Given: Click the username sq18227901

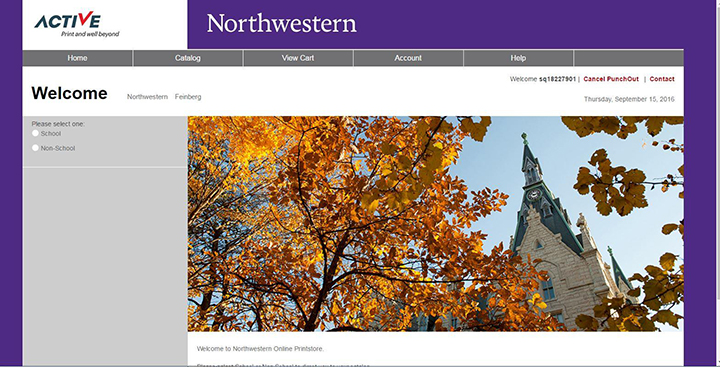Looking at the screenshot, I should 557,79.
